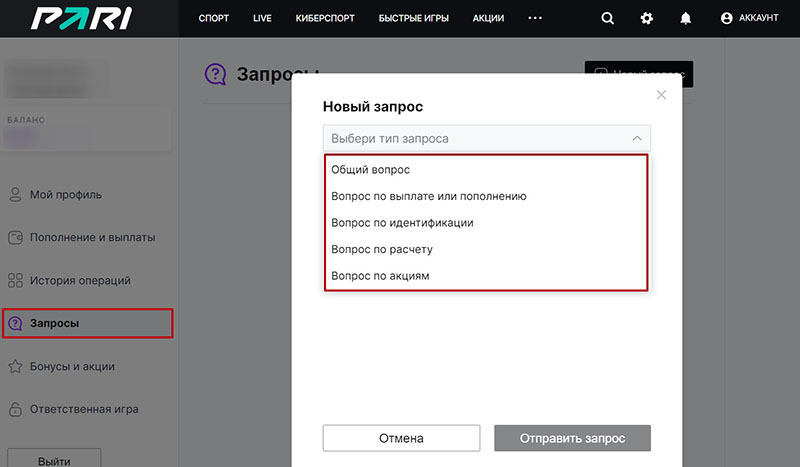800x467 pixels.
Task: Go to КИБЕРСПОРТ section
Action: coord(325,18)
